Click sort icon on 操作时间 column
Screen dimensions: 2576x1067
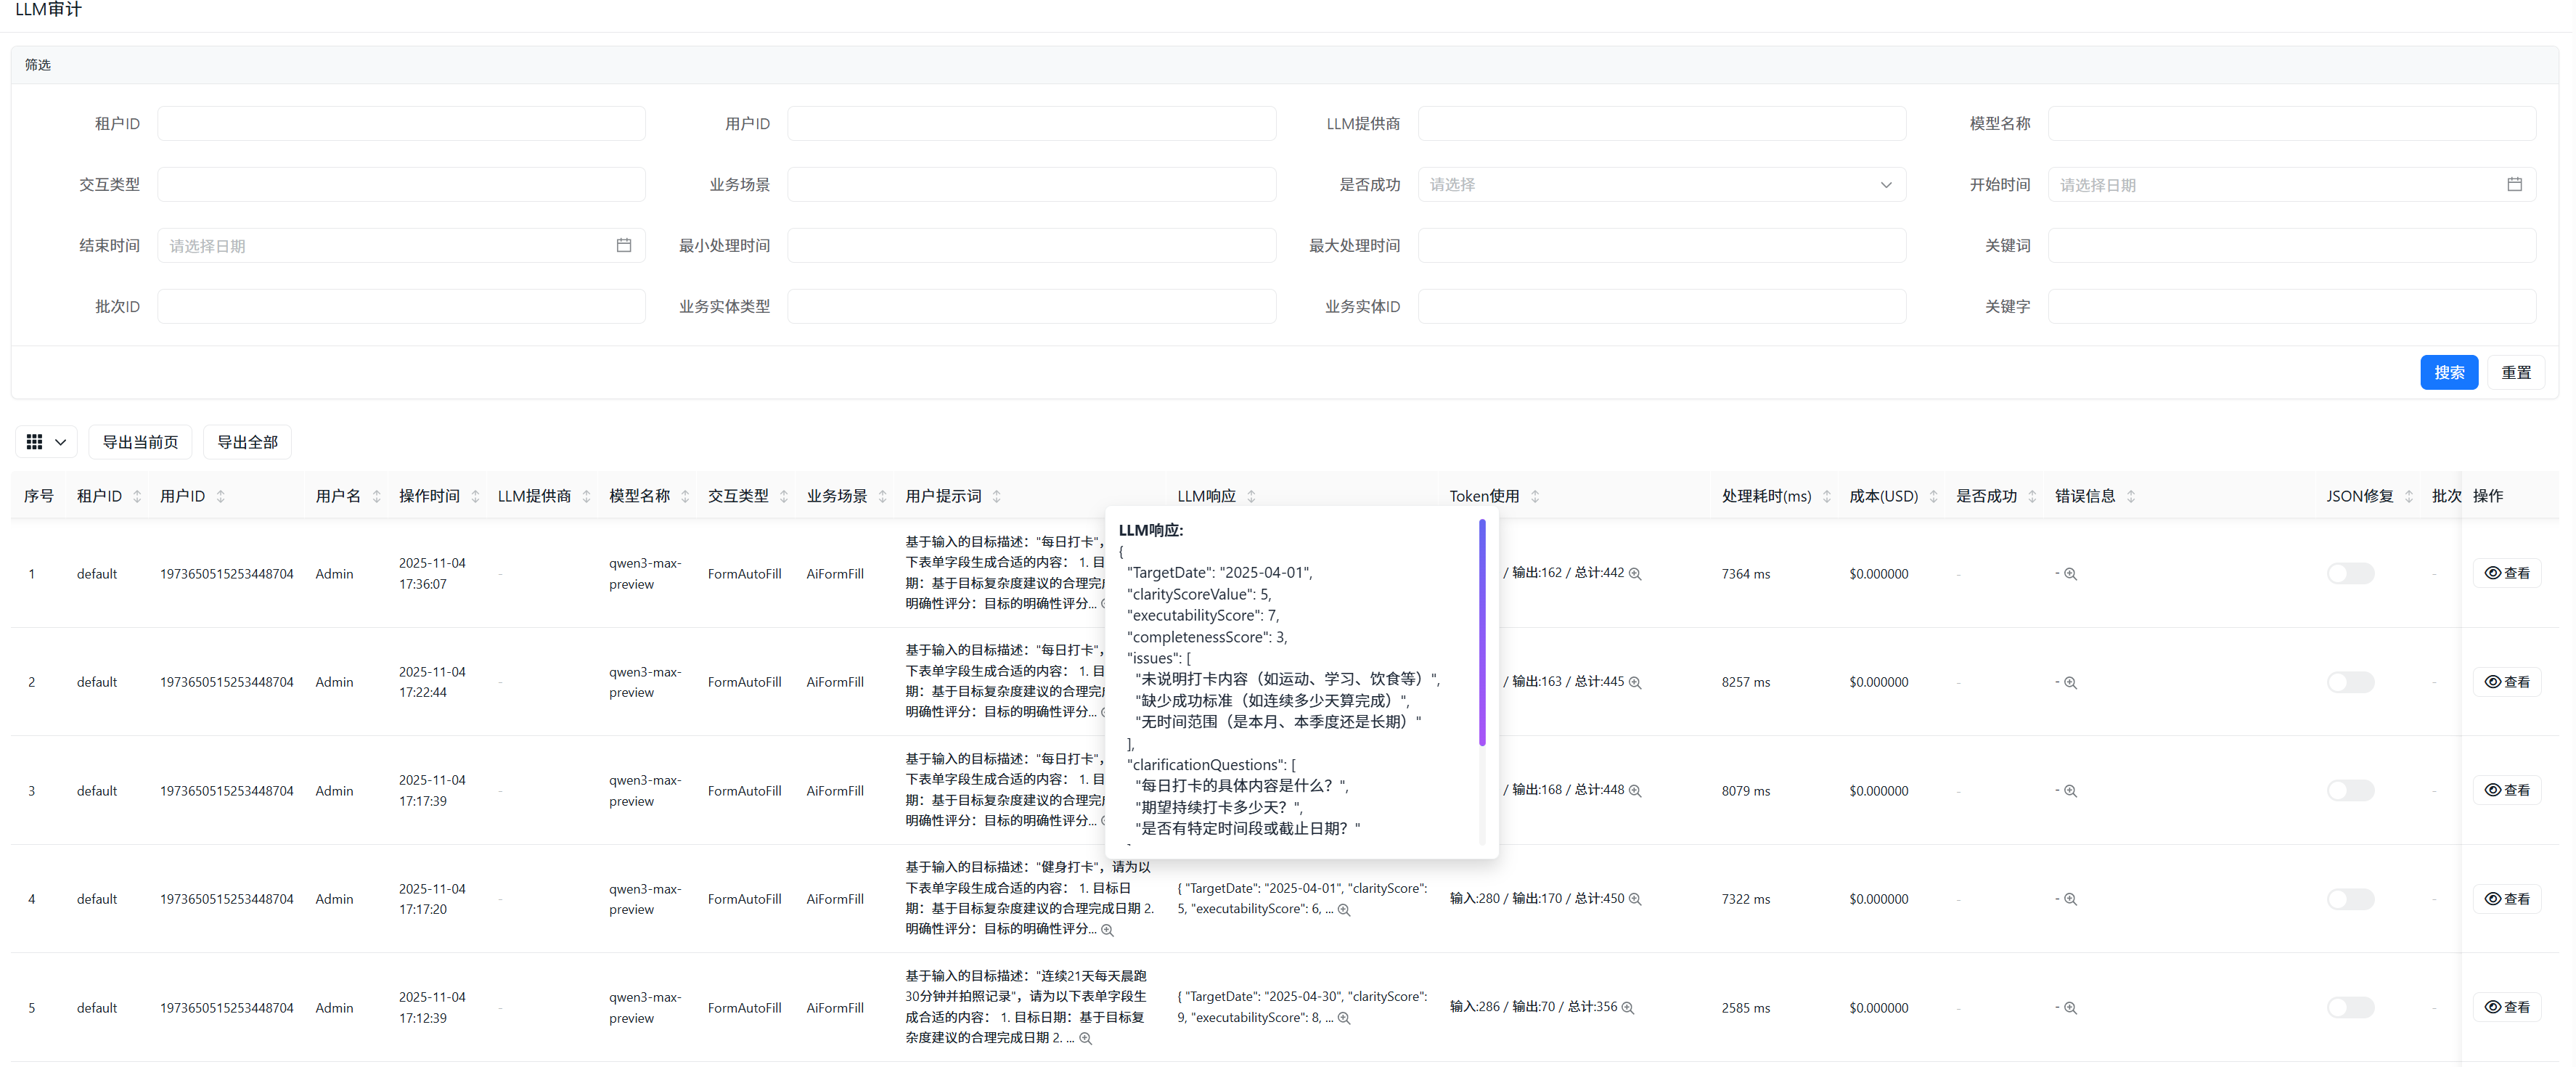coord(475,497)
